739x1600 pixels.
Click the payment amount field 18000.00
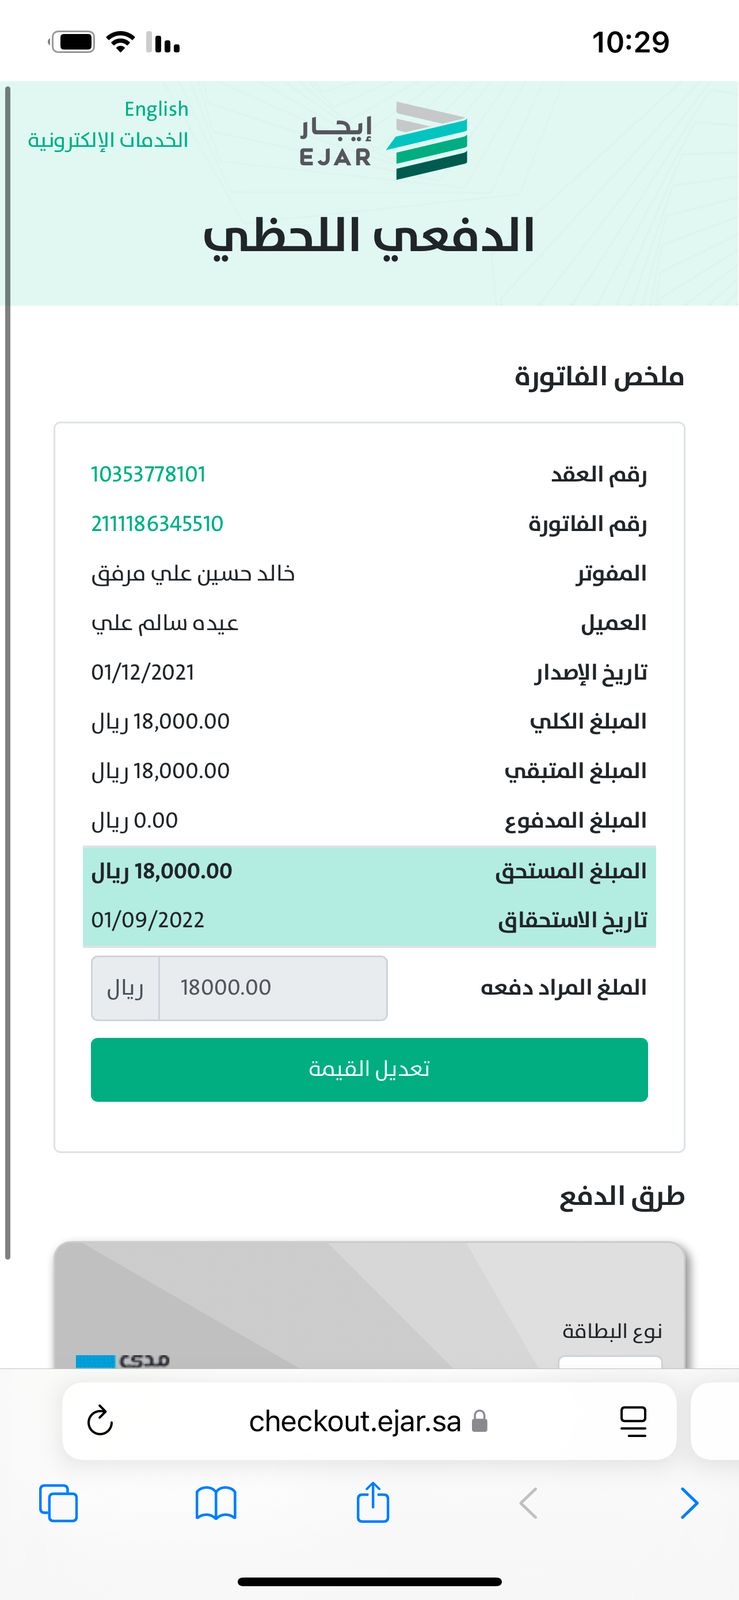[x=272, y=988]
